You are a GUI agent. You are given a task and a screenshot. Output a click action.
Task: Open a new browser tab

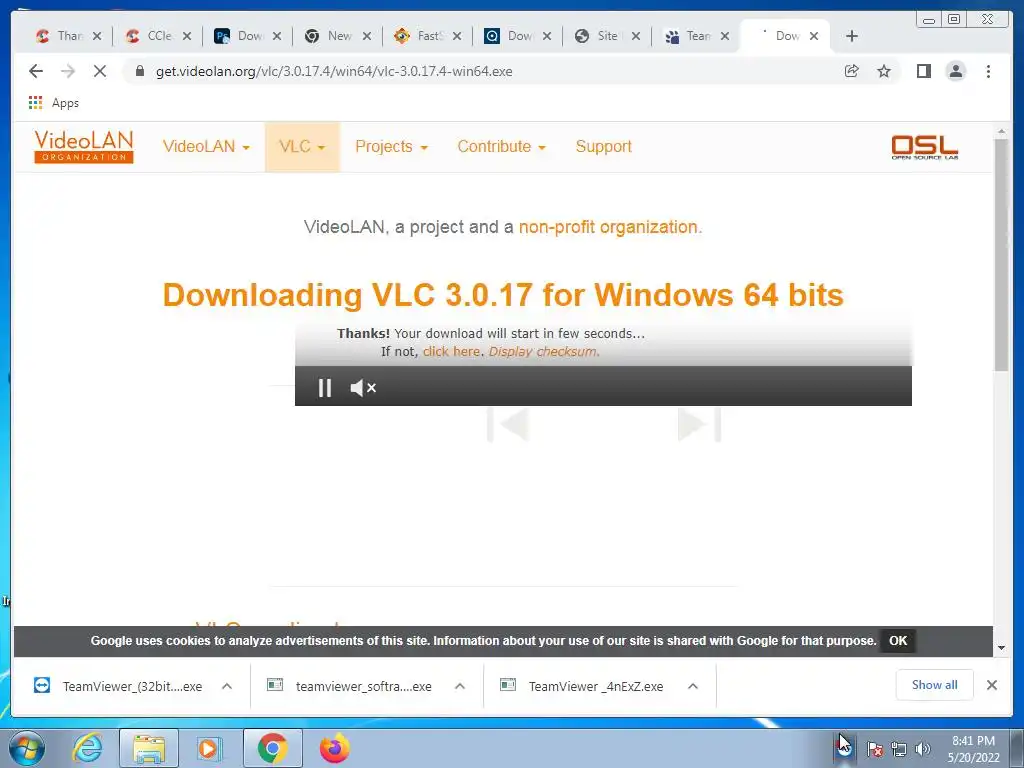point(852,36)
